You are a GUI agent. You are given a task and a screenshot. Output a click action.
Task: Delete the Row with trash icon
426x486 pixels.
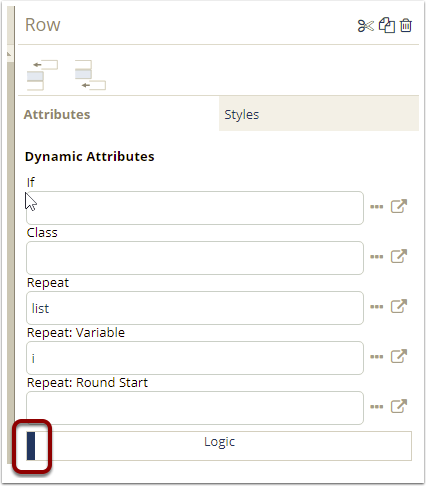tap(406, 25)
